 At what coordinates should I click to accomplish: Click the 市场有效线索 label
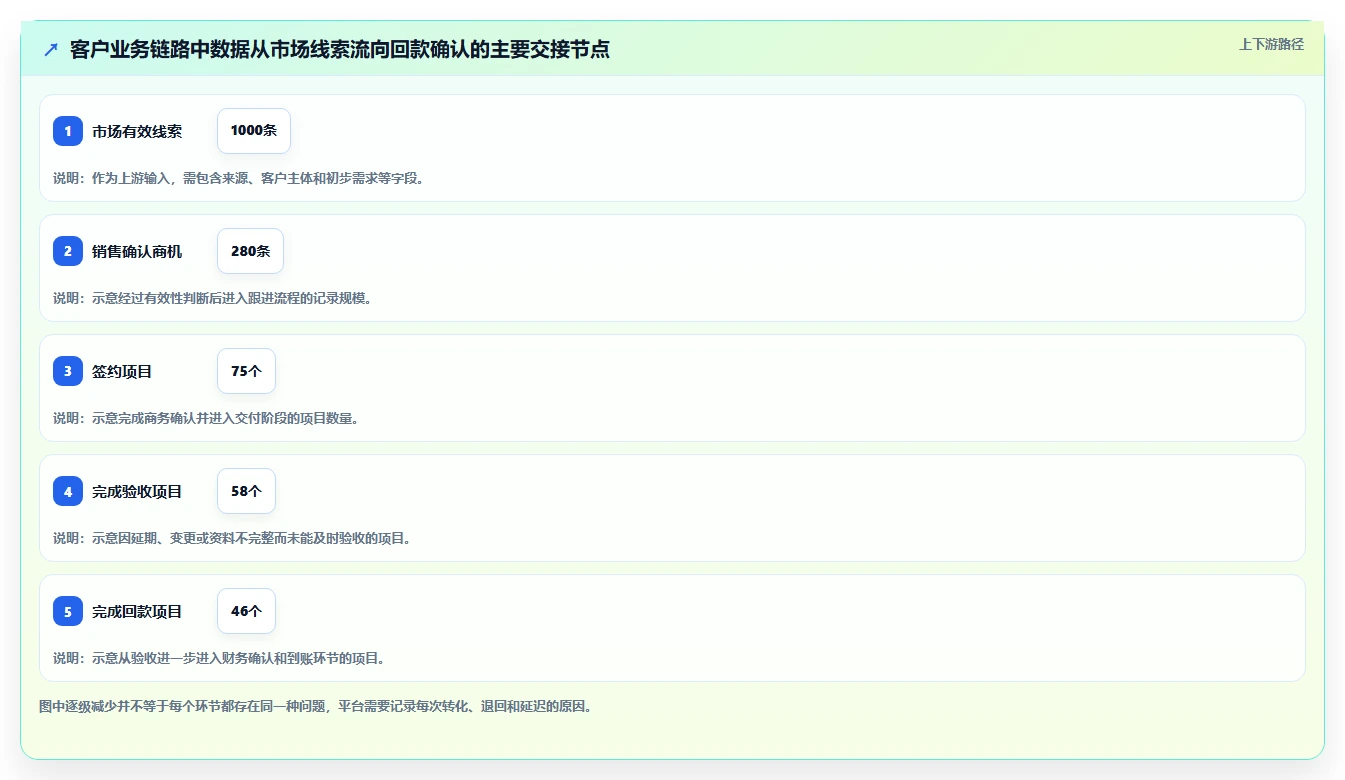pos(137,131)
